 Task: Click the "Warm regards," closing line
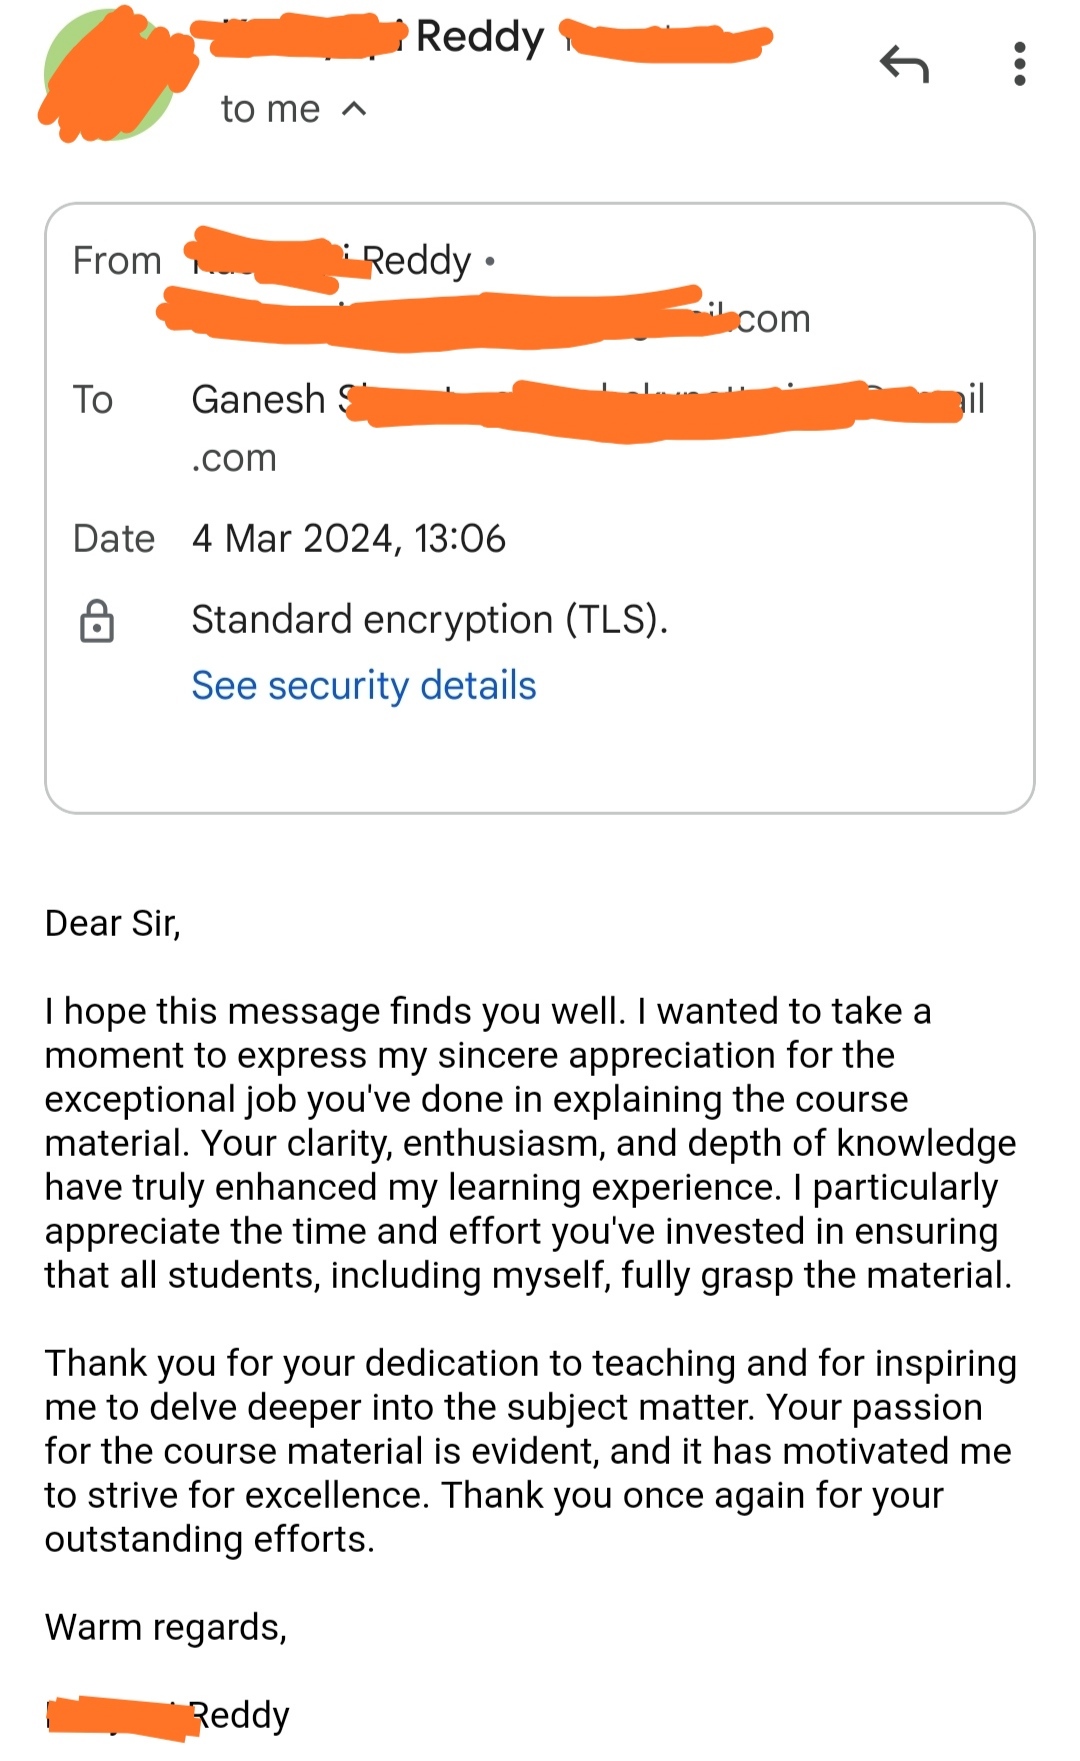point(166,1627)
